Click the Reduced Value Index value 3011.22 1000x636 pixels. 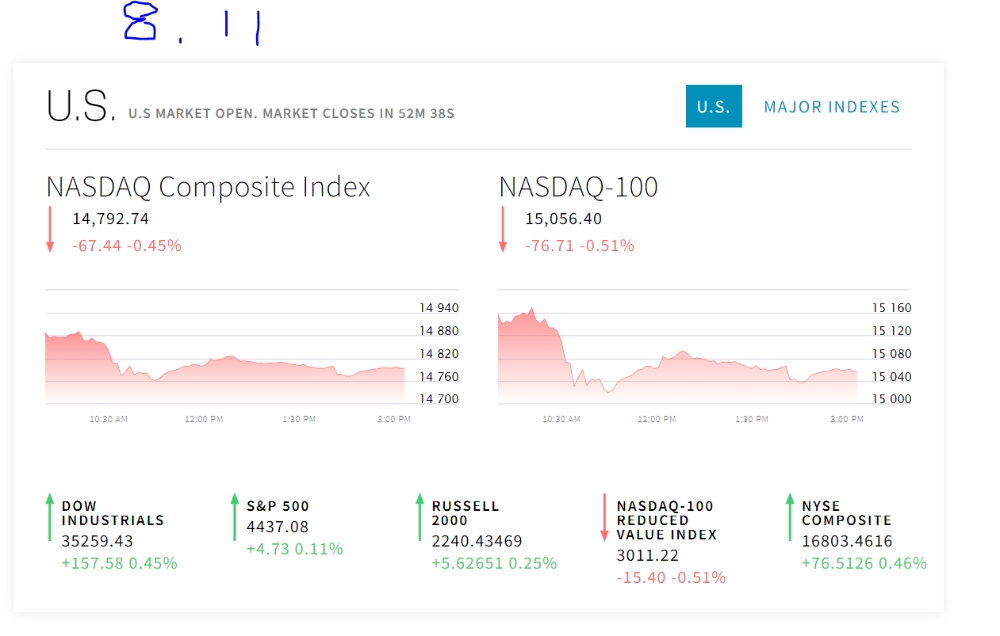pyautogui.click(x=647, y=556)
